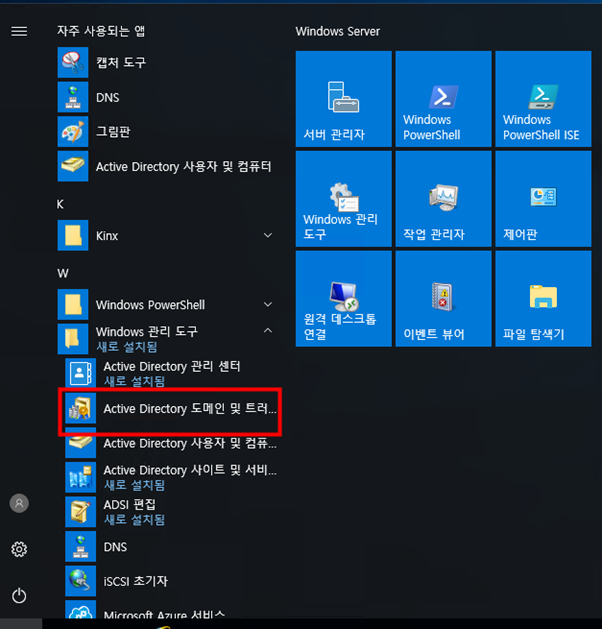Launch the 캡처 도구 snipping tool icon
602x629 pixels.
pyautogui.click(x=73, y=62)
